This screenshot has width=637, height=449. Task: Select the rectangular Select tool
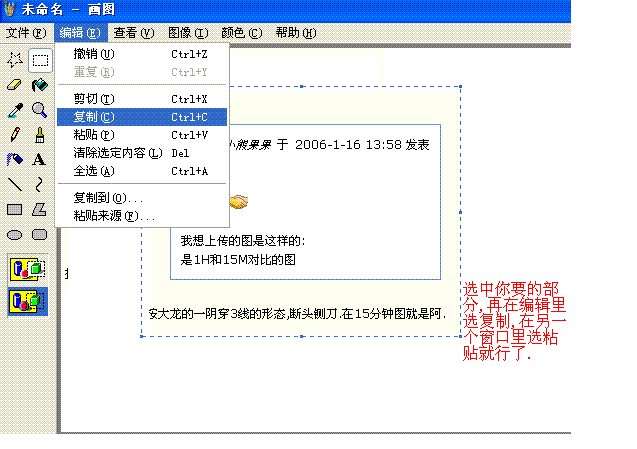40,60
